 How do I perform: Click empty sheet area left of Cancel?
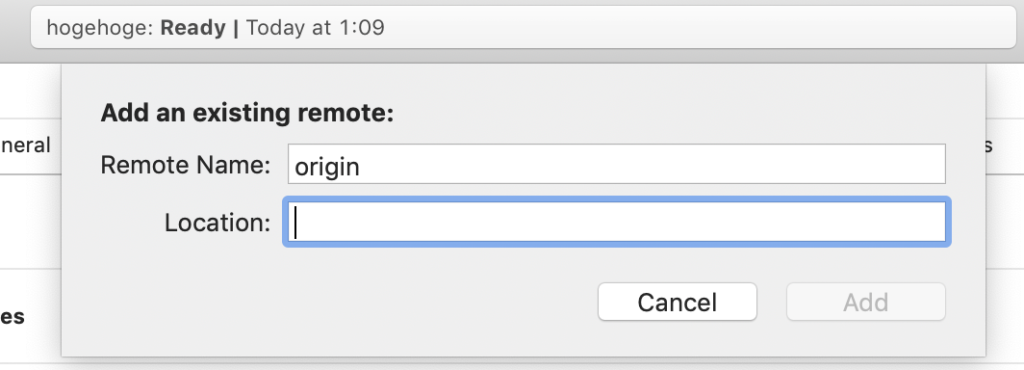(x=327, y=302)
